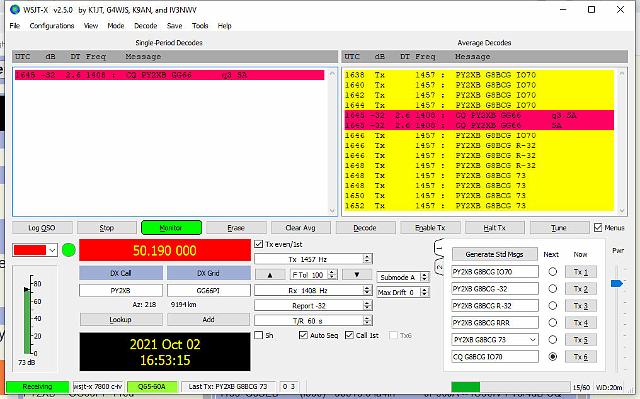The width and height of the screenshot is (640, 399).
Task: Select Next radio button for Tx 1
Action: tap(553, 271)
